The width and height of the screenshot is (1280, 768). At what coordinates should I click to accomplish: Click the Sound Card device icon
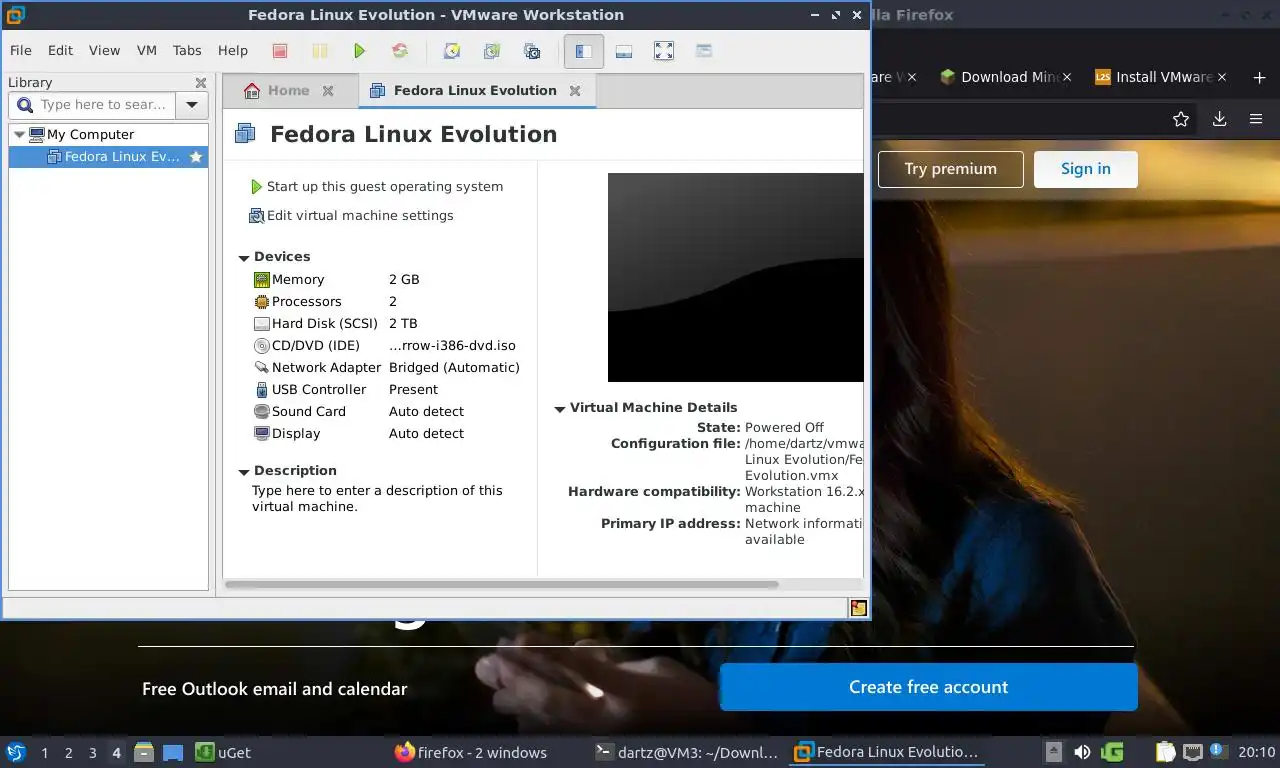pos(262,412)
